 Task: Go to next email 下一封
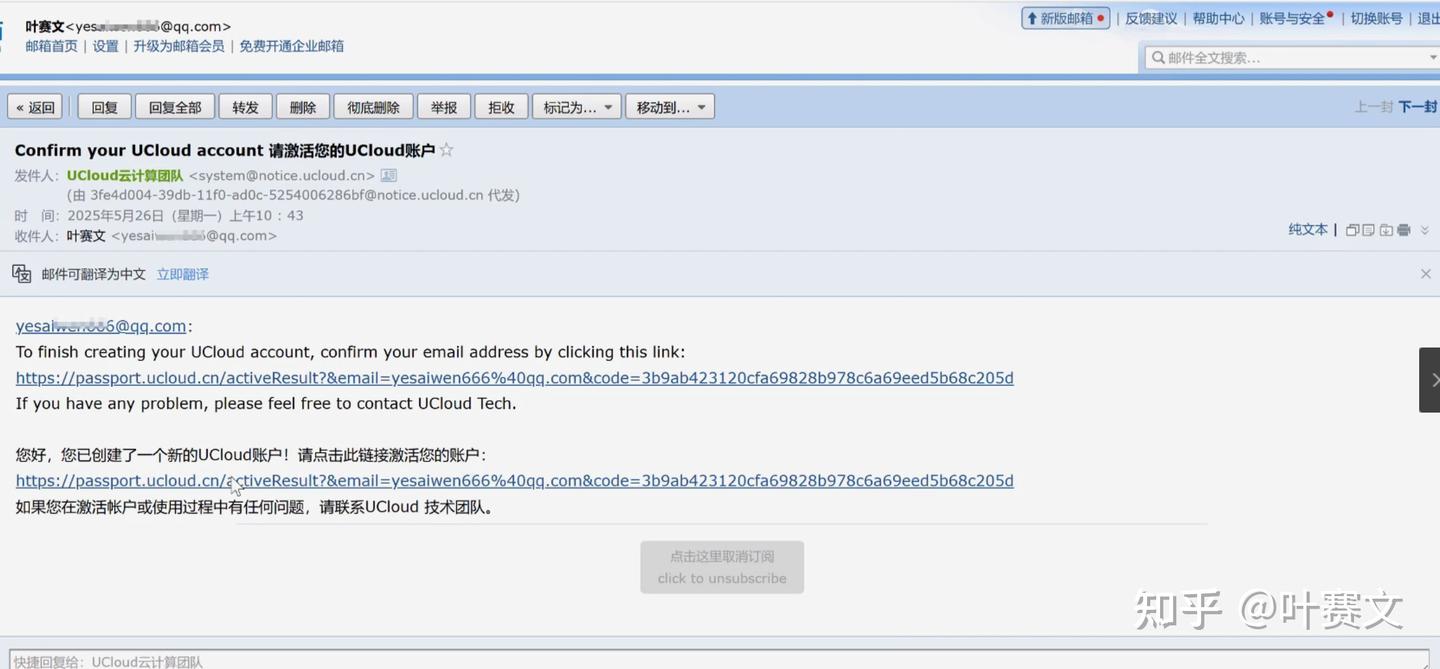[x=1418, y=106]
